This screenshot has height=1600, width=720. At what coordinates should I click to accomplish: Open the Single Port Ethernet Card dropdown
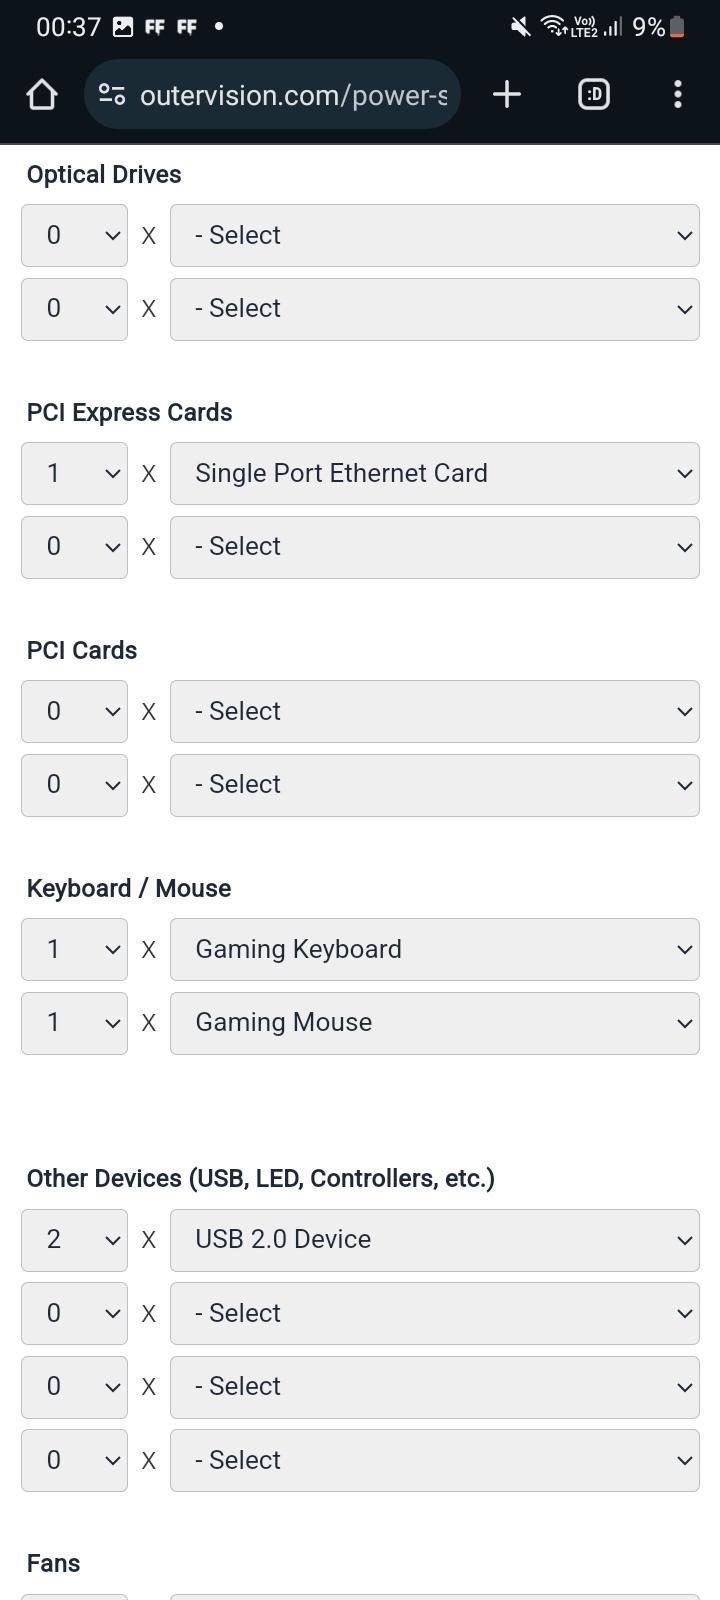[x=435, y=473]
